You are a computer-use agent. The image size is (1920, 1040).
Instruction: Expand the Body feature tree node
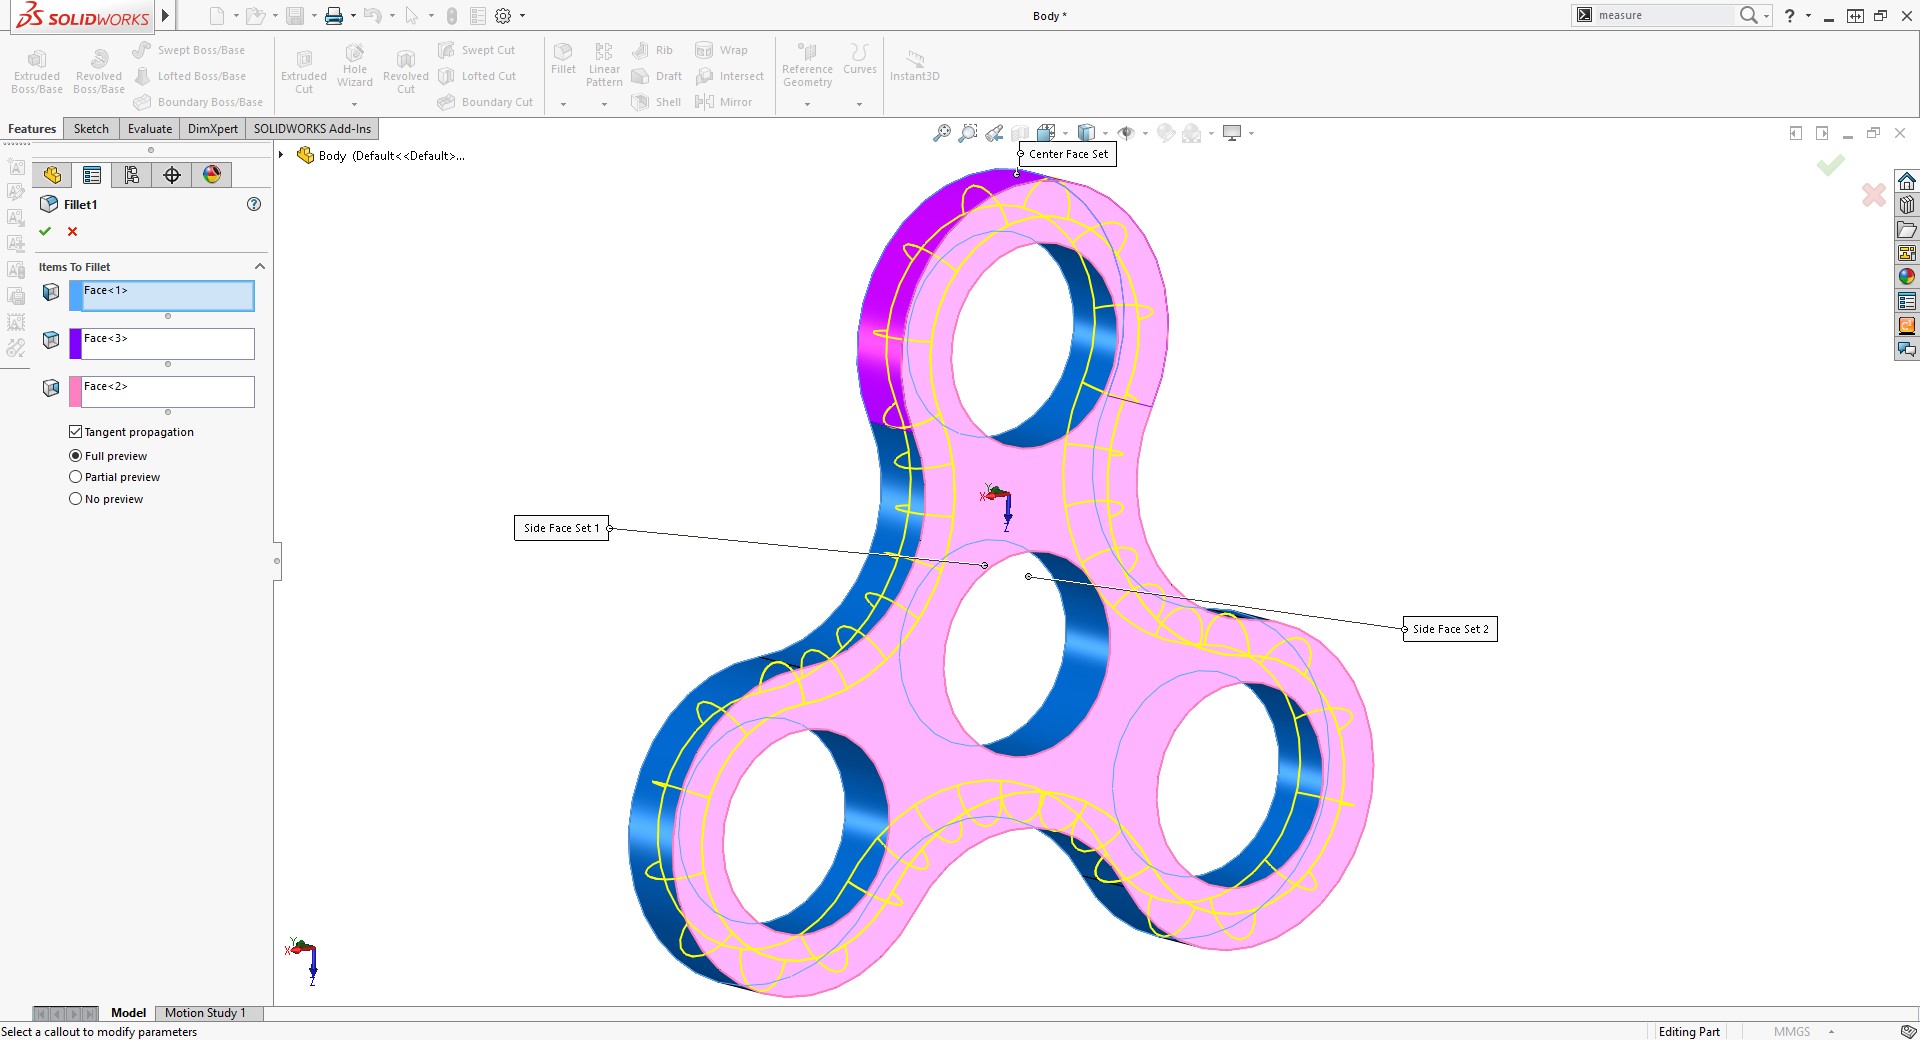point(280,155)
